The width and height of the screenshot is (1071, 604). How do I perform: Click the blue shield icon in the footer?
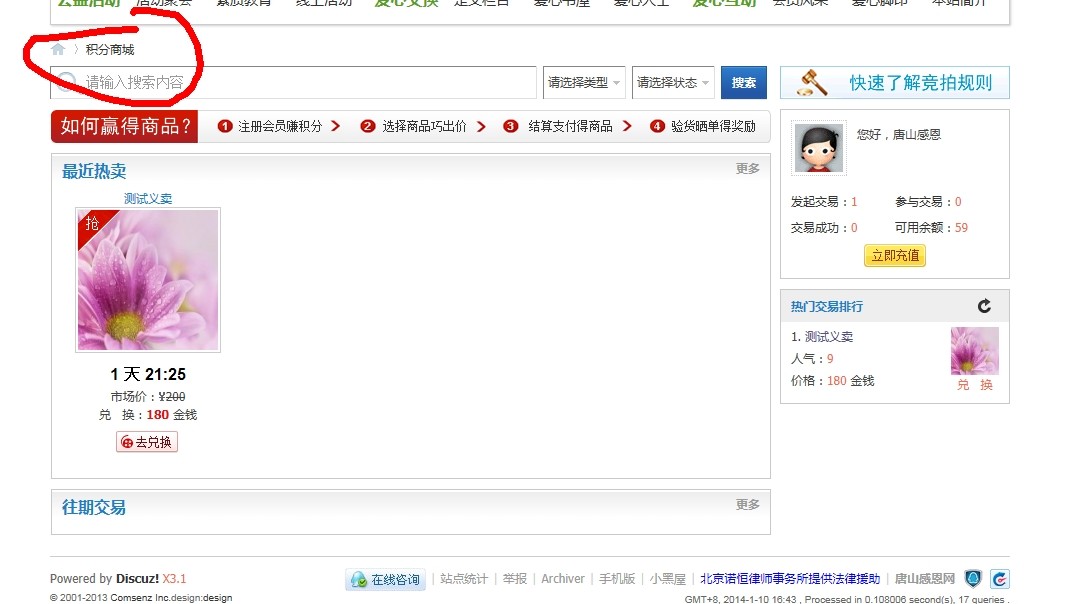coord(974,578)
